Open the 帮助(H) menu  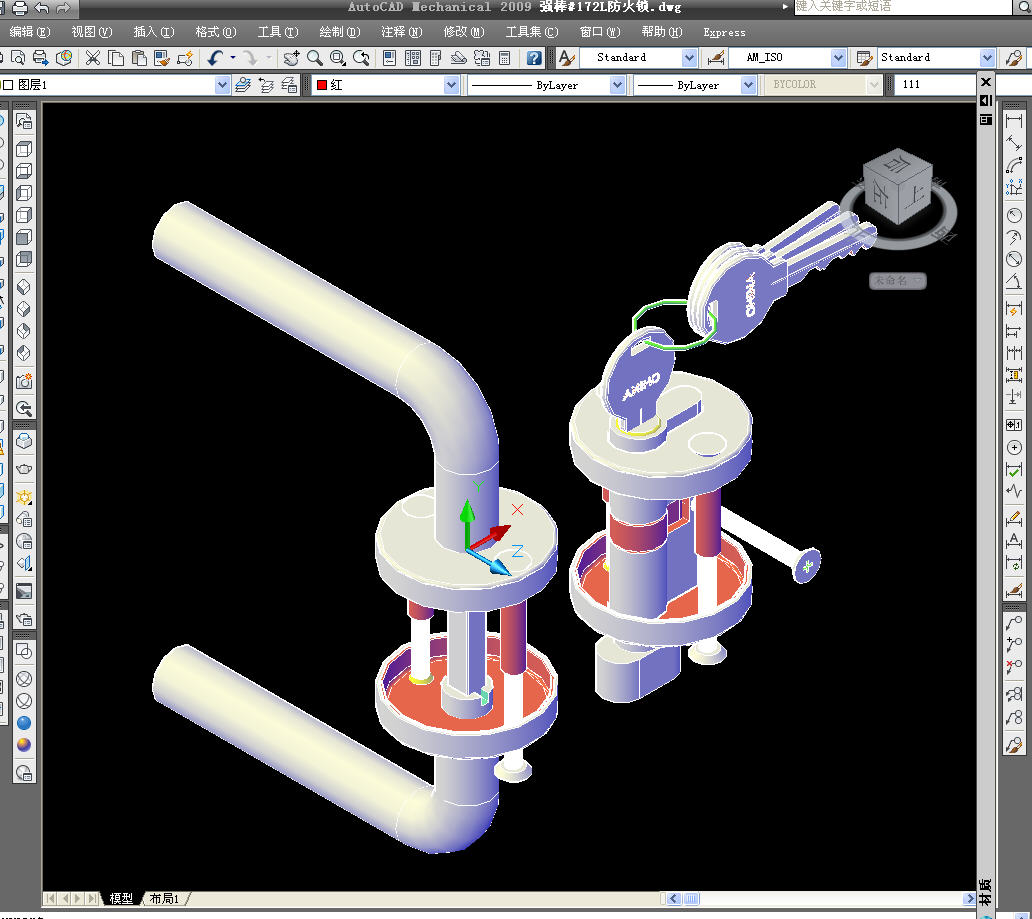pyautogui.click(x=661, y=32)
